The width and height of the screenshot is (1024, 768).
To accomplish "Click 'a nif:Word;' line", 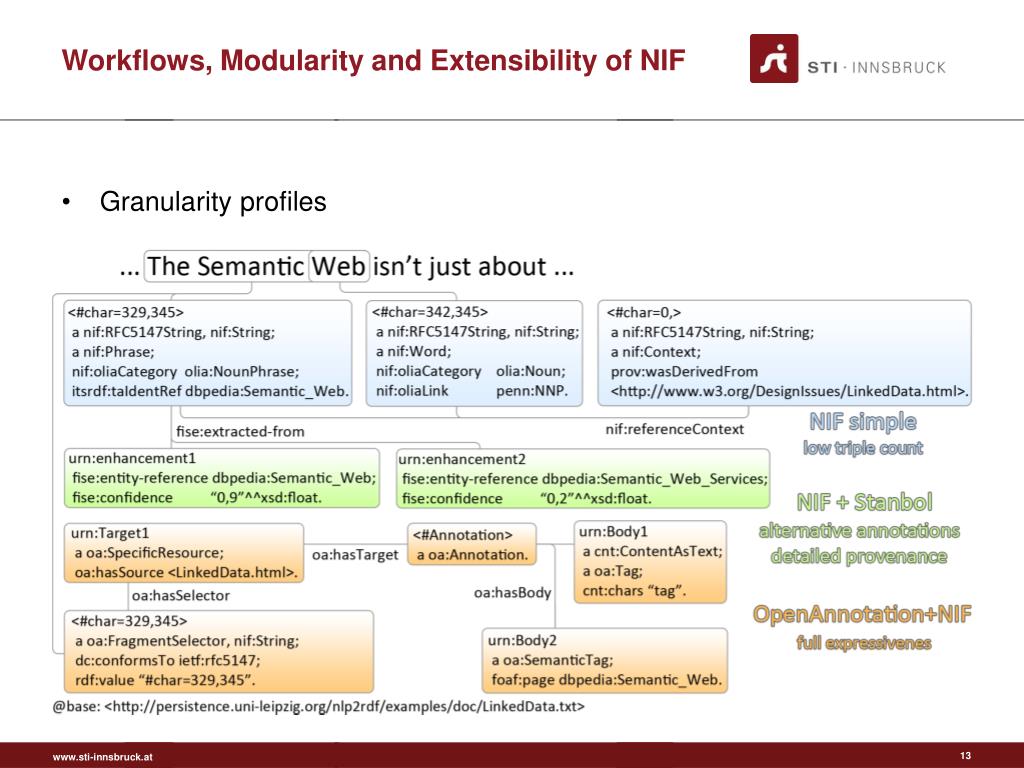I will 413,351.
